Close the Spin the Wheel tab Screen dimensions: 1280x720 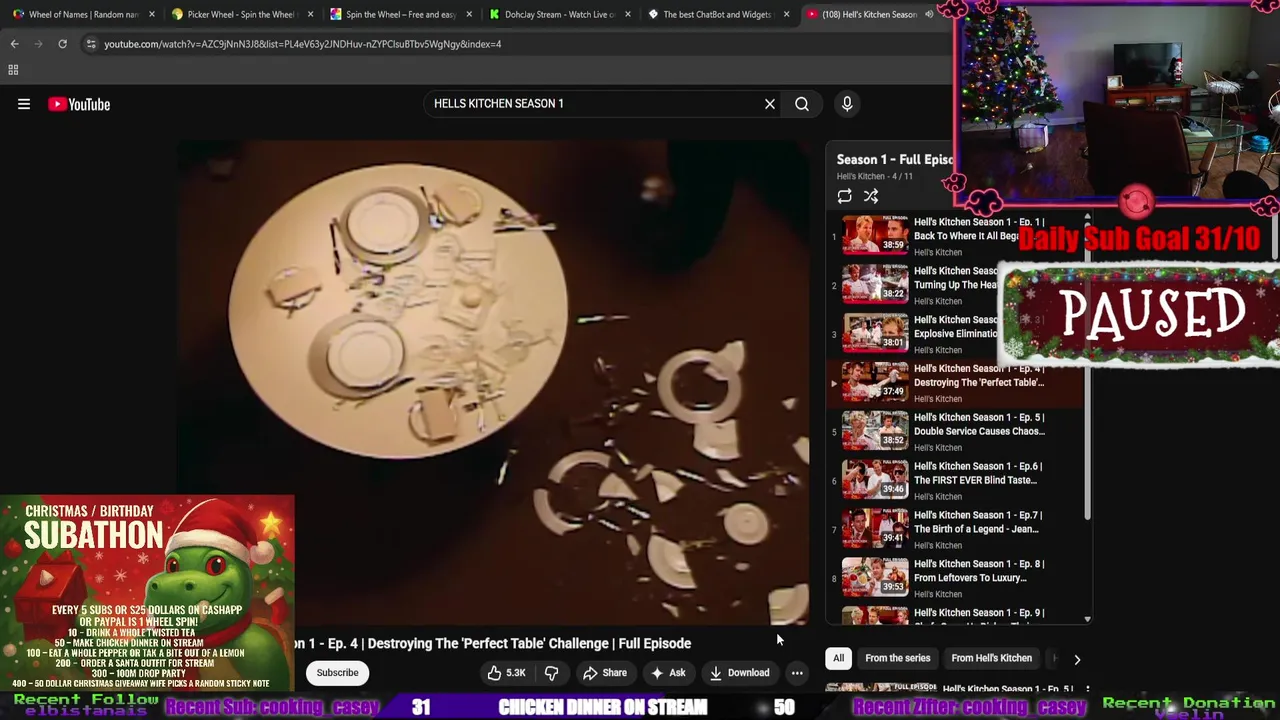[x=469, y=15]
